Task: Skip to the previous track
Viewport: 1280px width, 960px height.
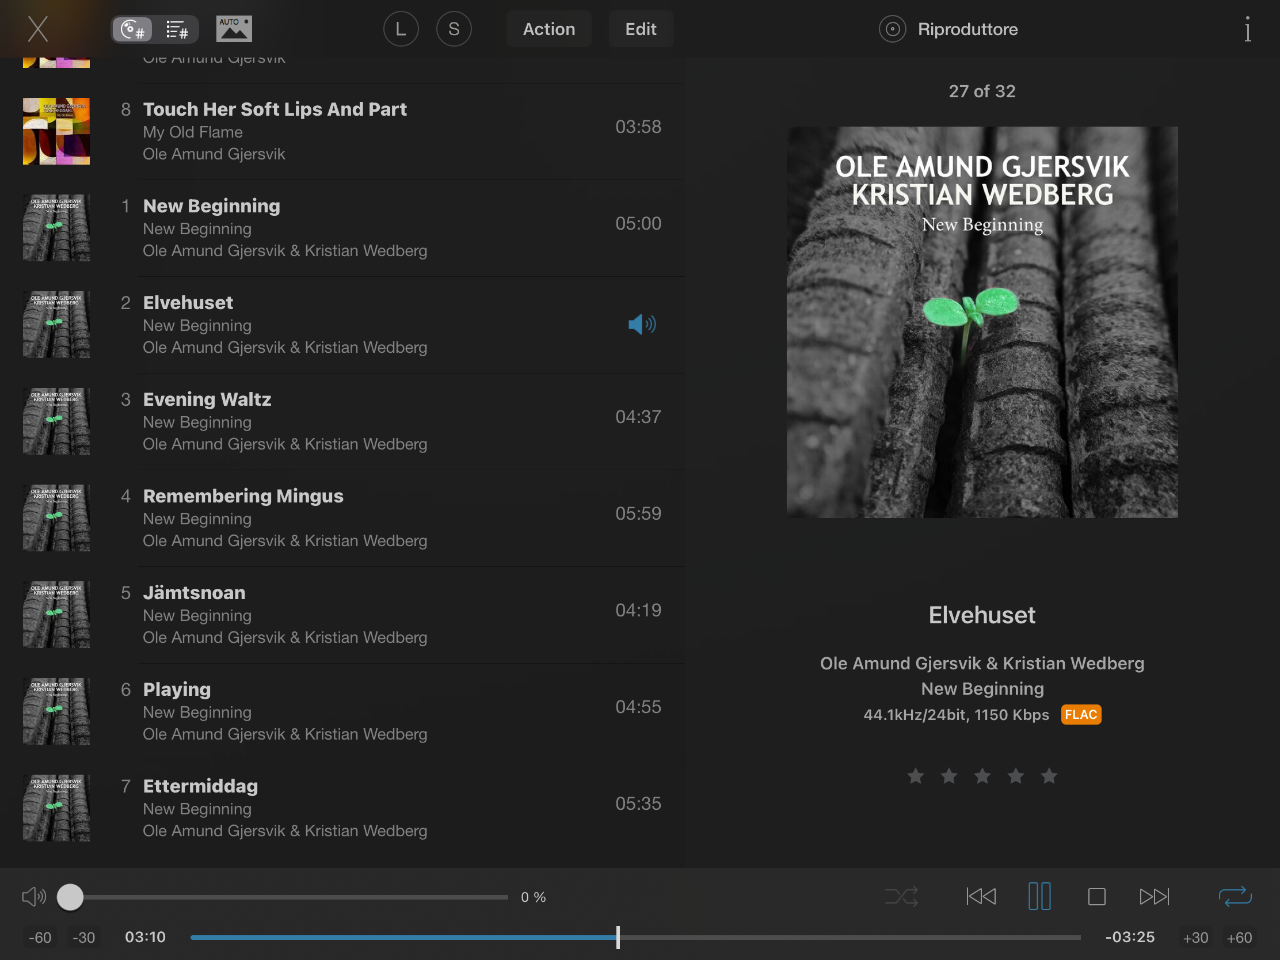Action: point(981,897)
